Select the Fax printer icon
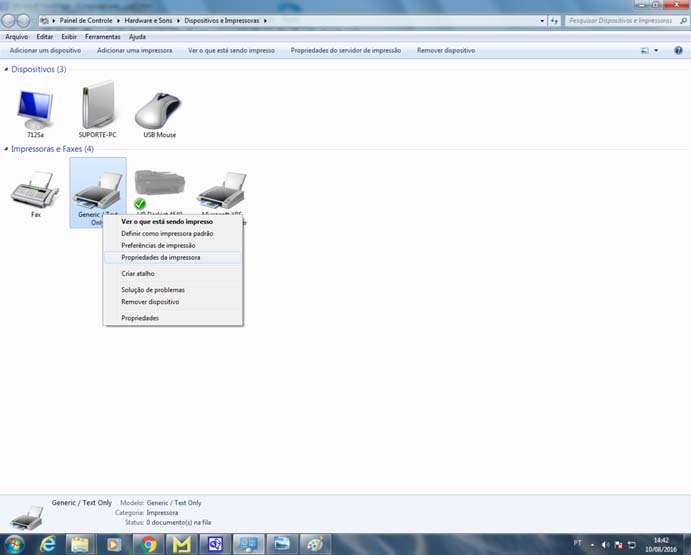691x555 pixels. (x=36, y=190)
